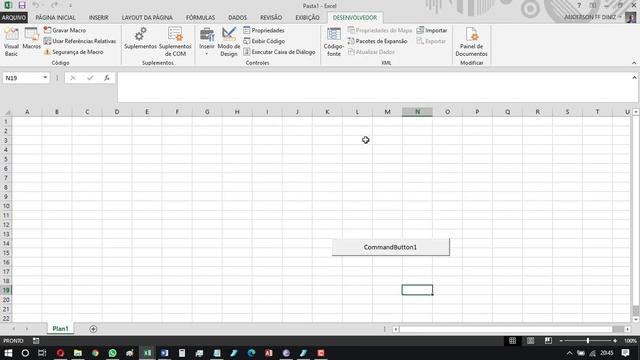The width and height of the screenshot is (640, 360).
Task: Click horizontal scrollbar right arrow
Action: click(x=627, y=329)
